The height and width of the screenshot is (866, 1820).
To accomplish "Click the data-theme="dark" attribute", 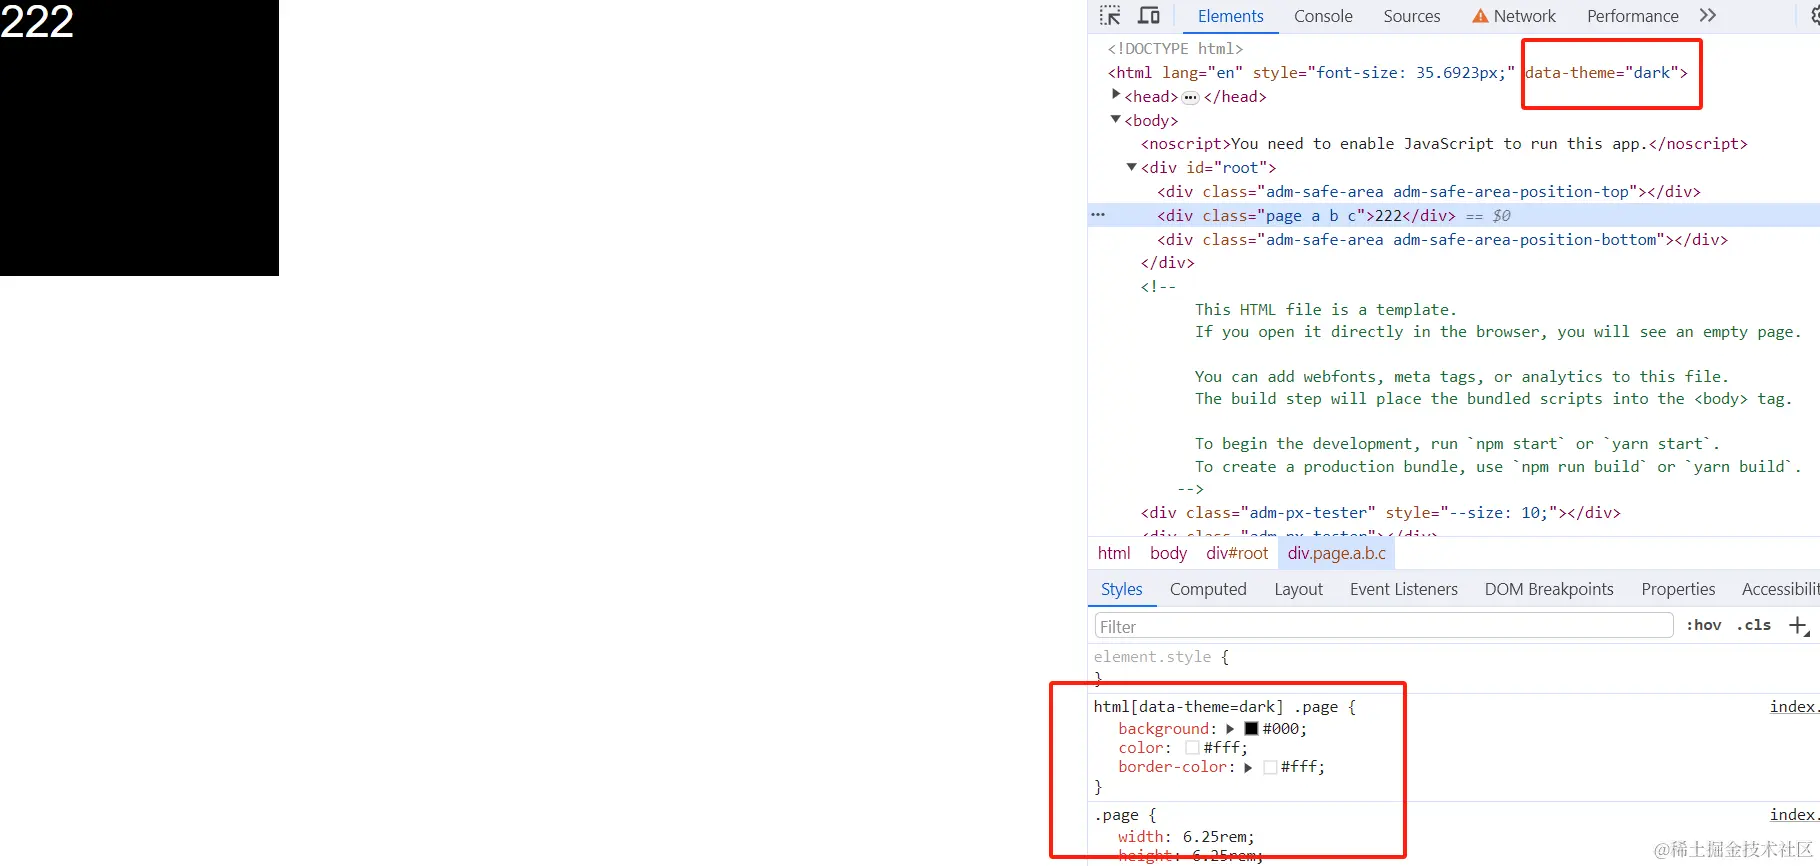I will point(1601,72).
